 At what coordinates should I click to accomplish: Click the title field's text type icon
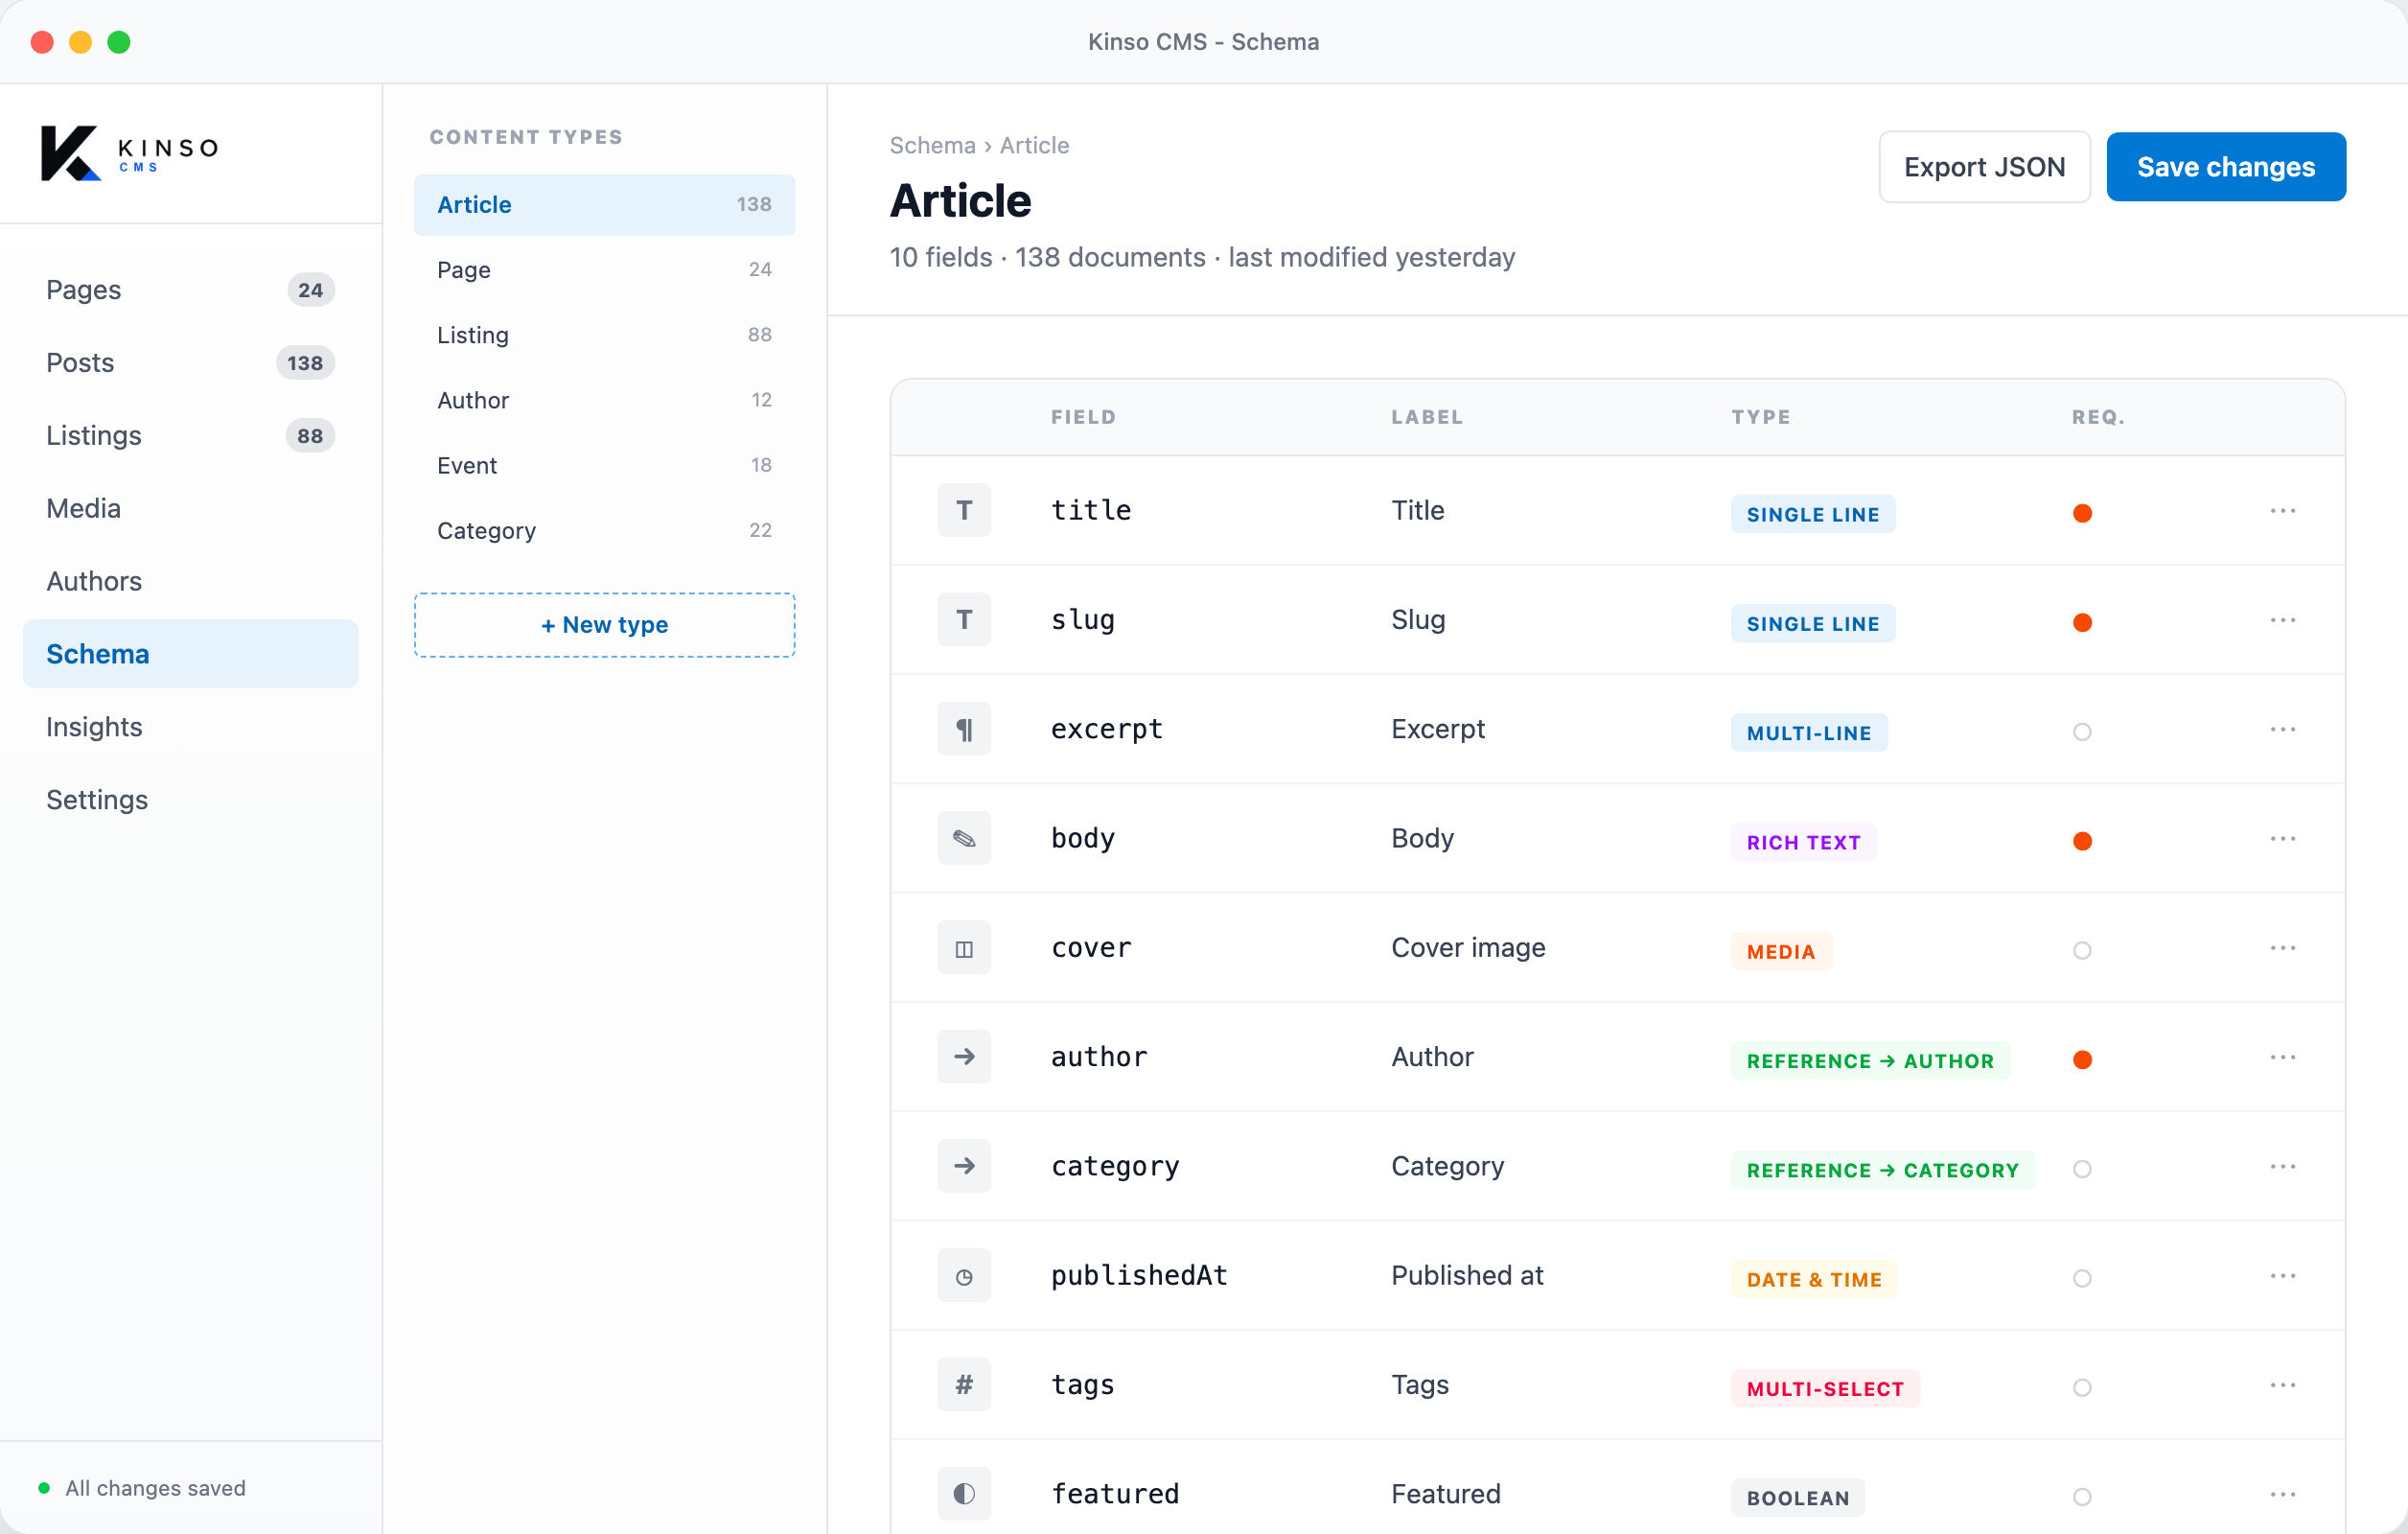click(x=964, y=510)
